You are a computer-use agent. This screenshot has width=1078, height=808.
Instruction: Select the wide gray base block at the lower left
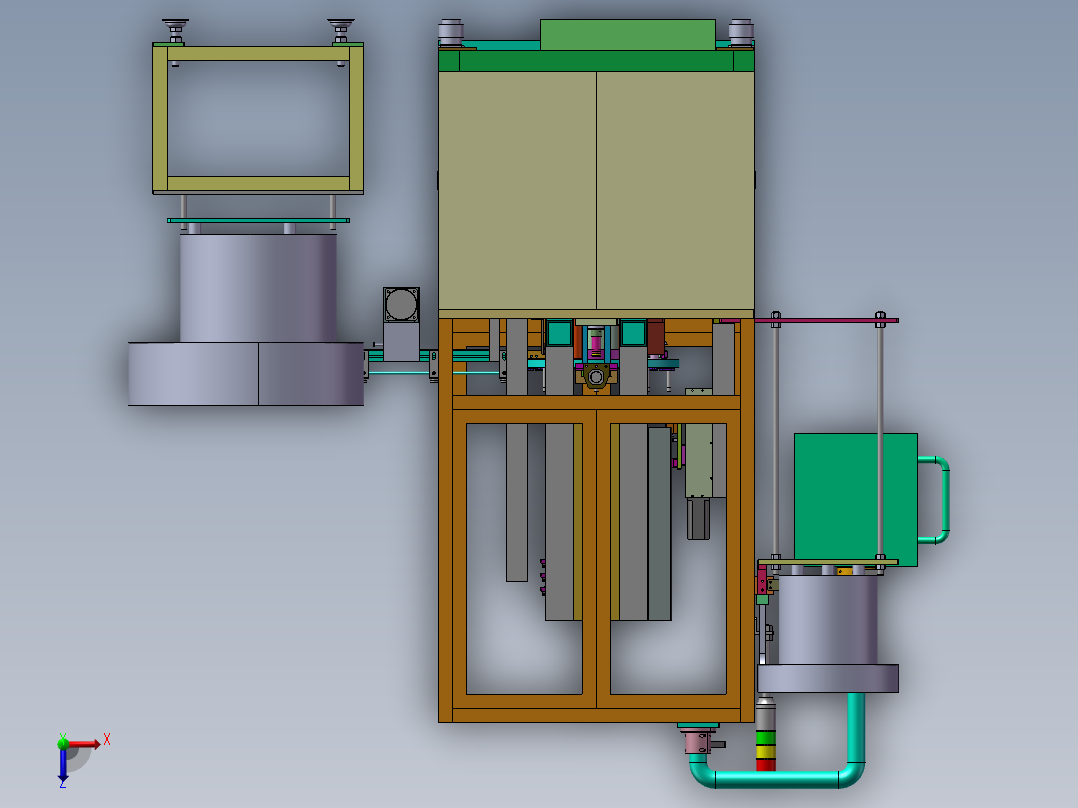coord(245,374)
